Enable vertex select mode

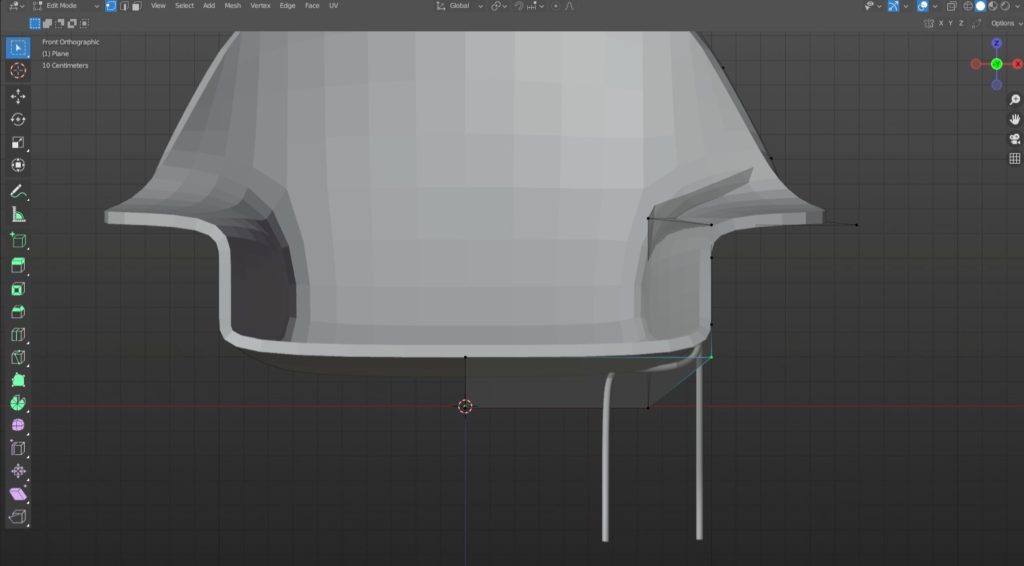pyautogui.click(x=111, y=6)
